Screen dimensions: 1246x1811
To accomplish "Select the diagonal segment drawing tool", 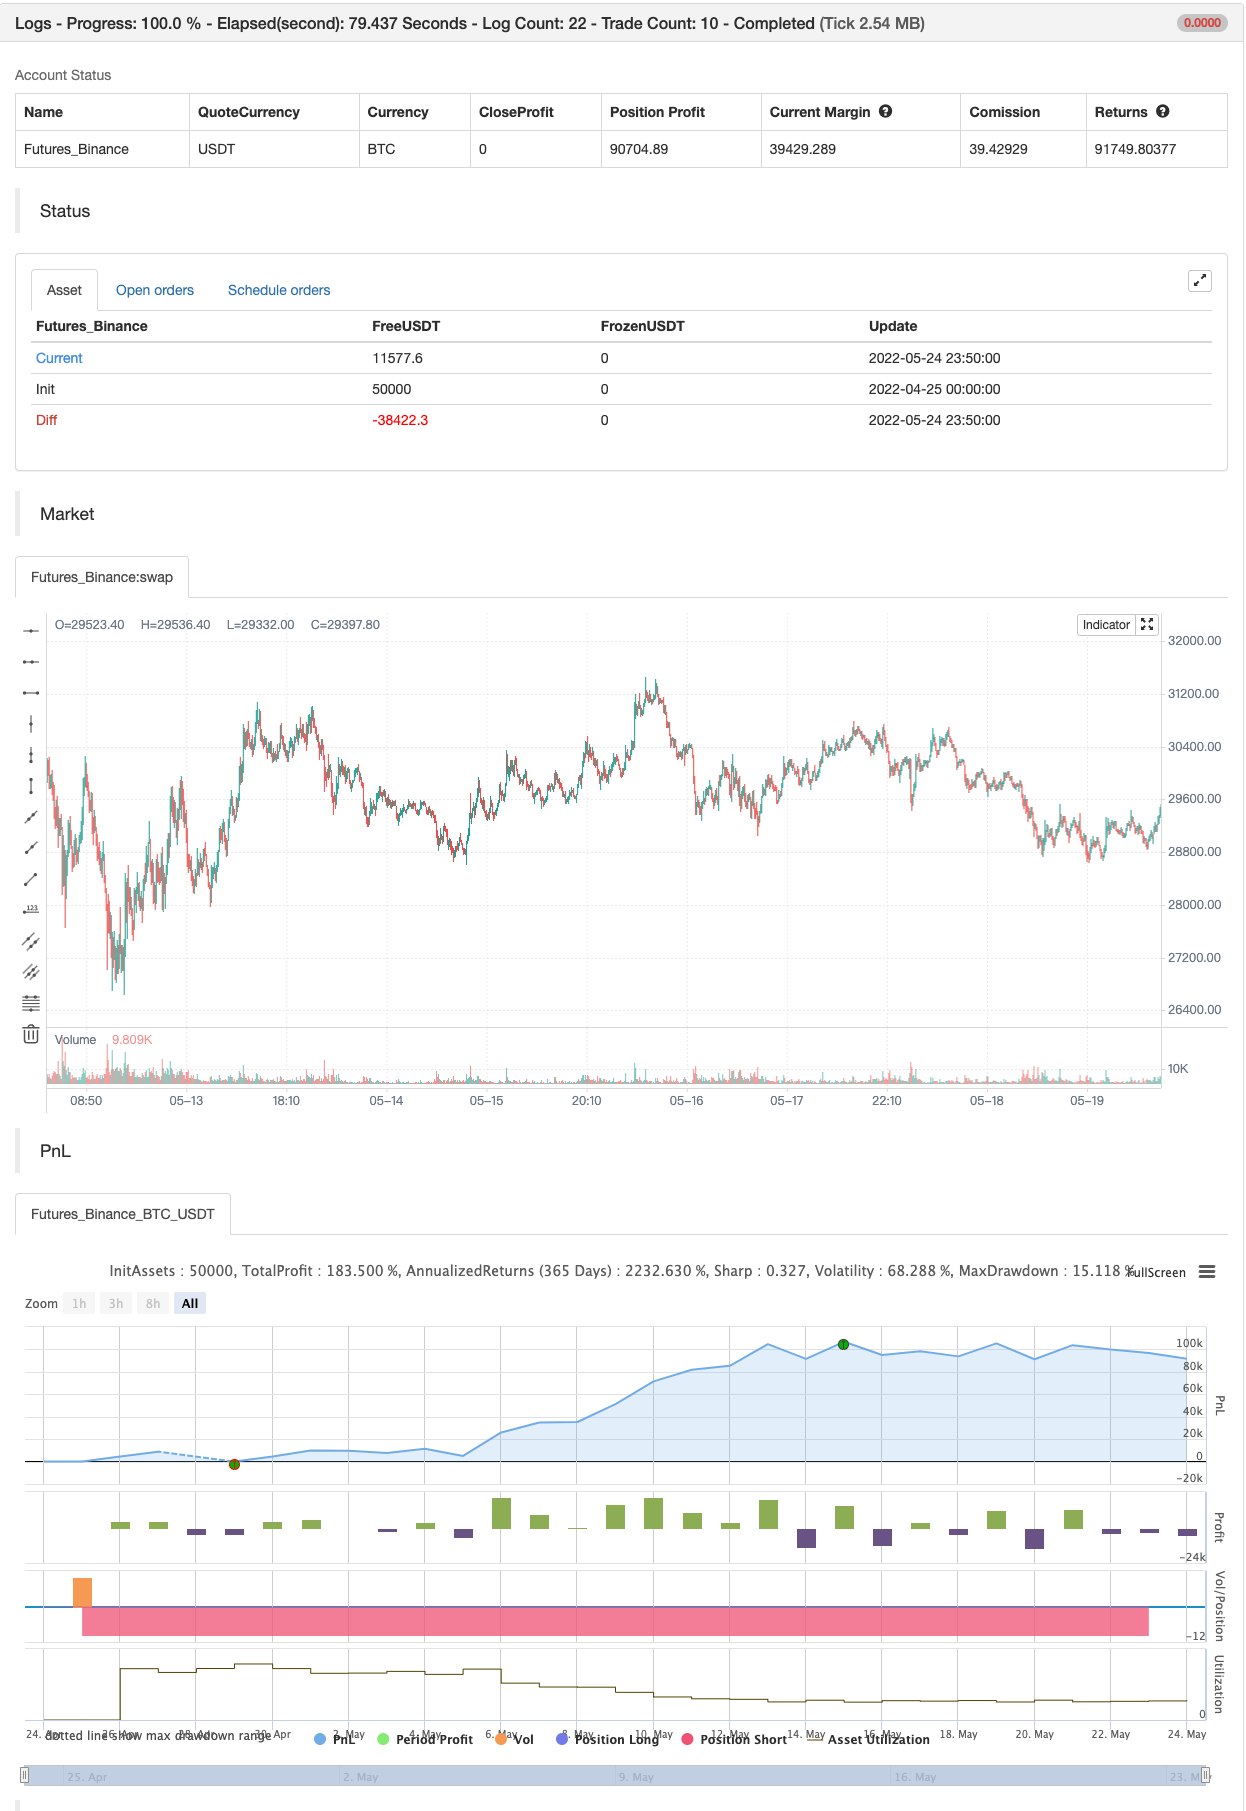I will pos(31,878).
